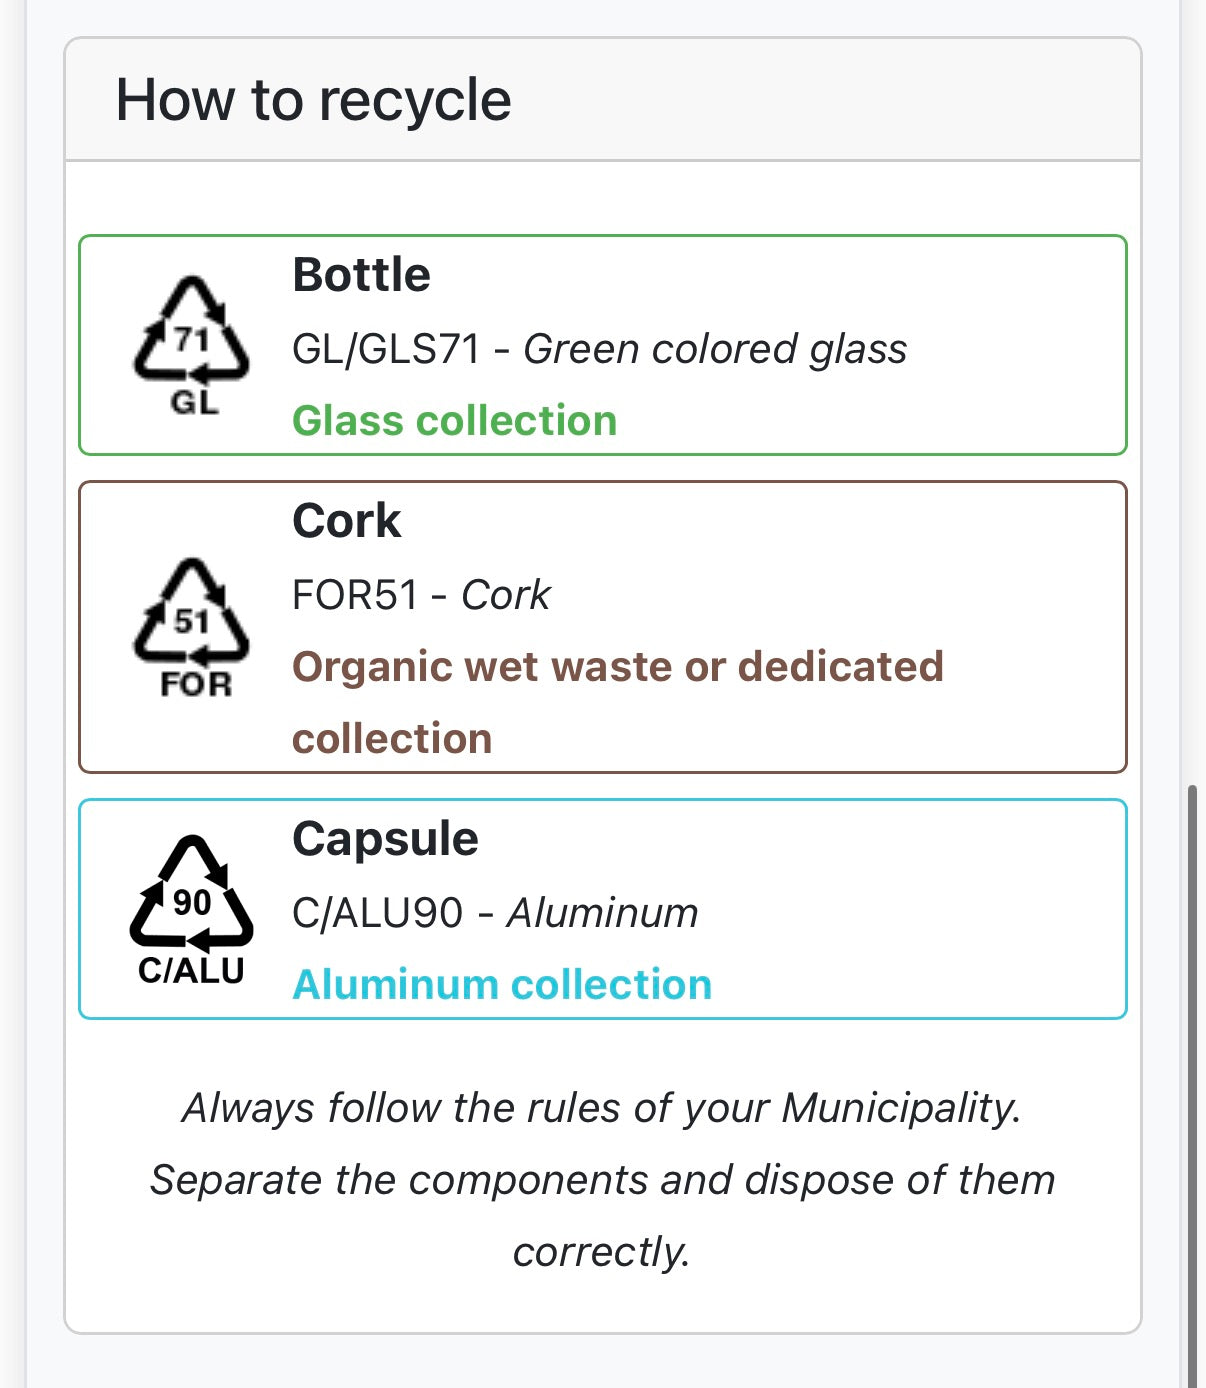The width and height of the screenshot is (1206, 1388).
Task: Click the C/ALU 90 aluminum recycling icon
Action: click(x=191, y=909)
